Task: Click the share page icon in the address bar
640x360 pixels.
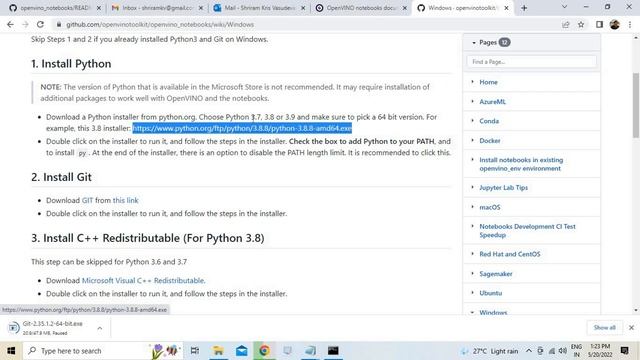Action: pyautogui.click(x=565, y=24)
